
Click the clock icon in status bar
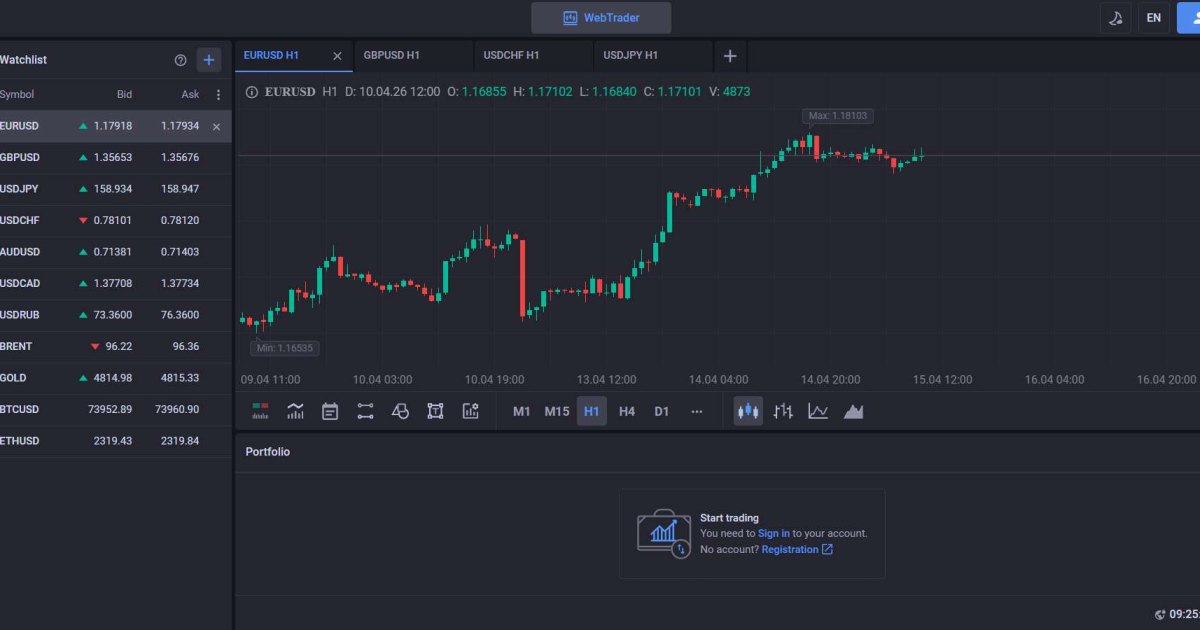[1160, 615]
